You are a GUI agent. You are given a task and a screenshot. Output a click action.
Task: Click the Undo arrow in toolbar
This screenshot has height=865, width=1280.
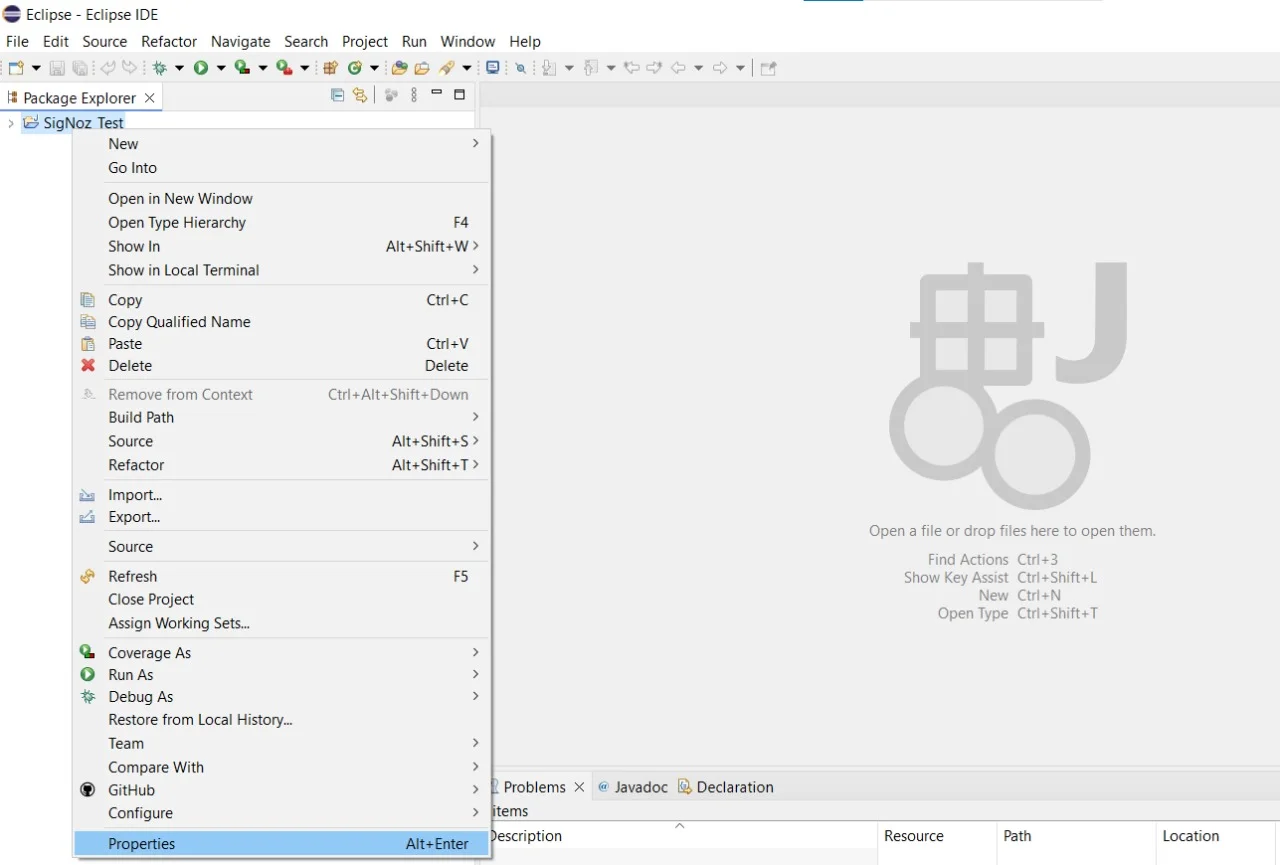pos(107,68)
